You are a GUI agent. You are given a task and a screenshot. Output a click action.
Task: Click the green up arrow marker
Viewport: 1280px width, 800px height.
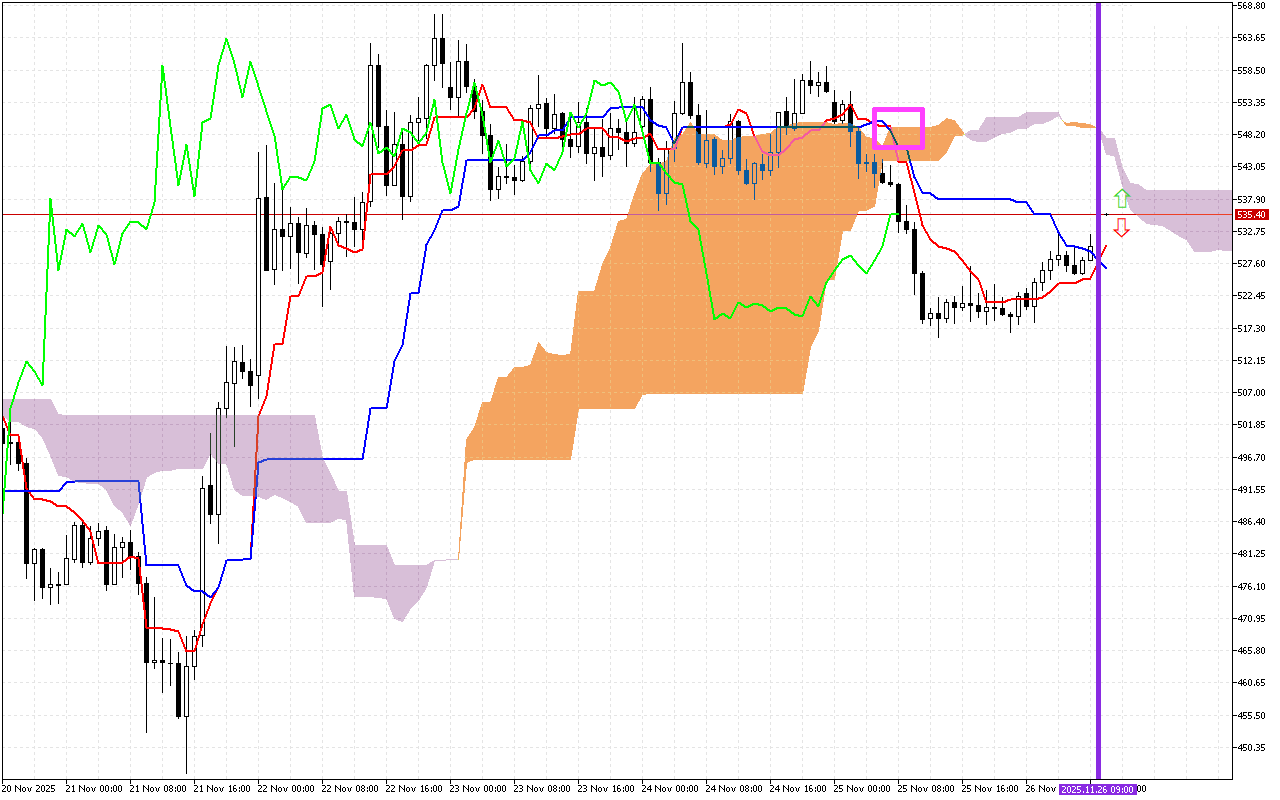click(x=1122, y=198)
